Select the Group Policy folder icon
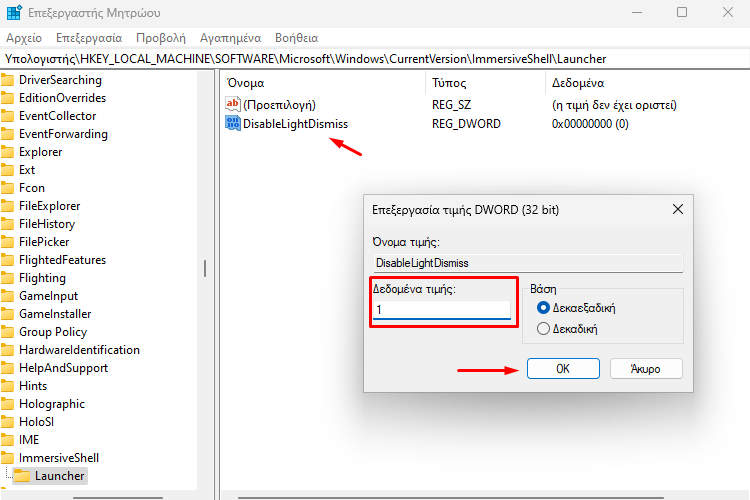750x500 pixels. point(7,332)
